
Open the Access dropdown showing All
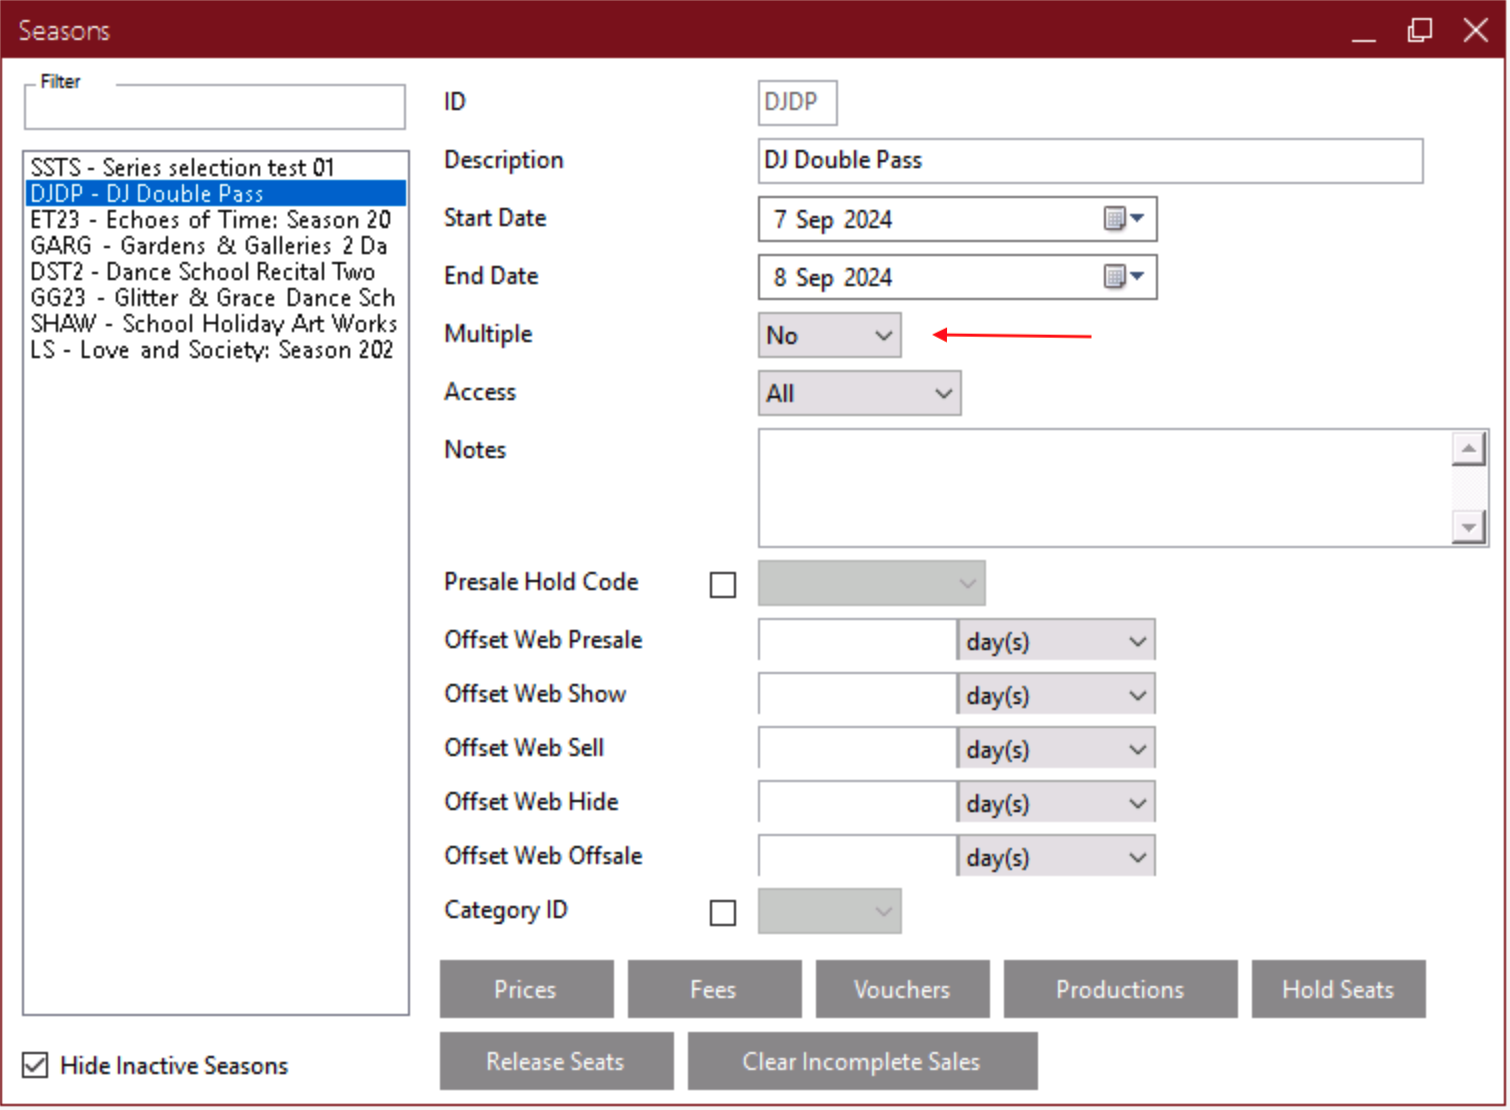[x=860, y=393]
